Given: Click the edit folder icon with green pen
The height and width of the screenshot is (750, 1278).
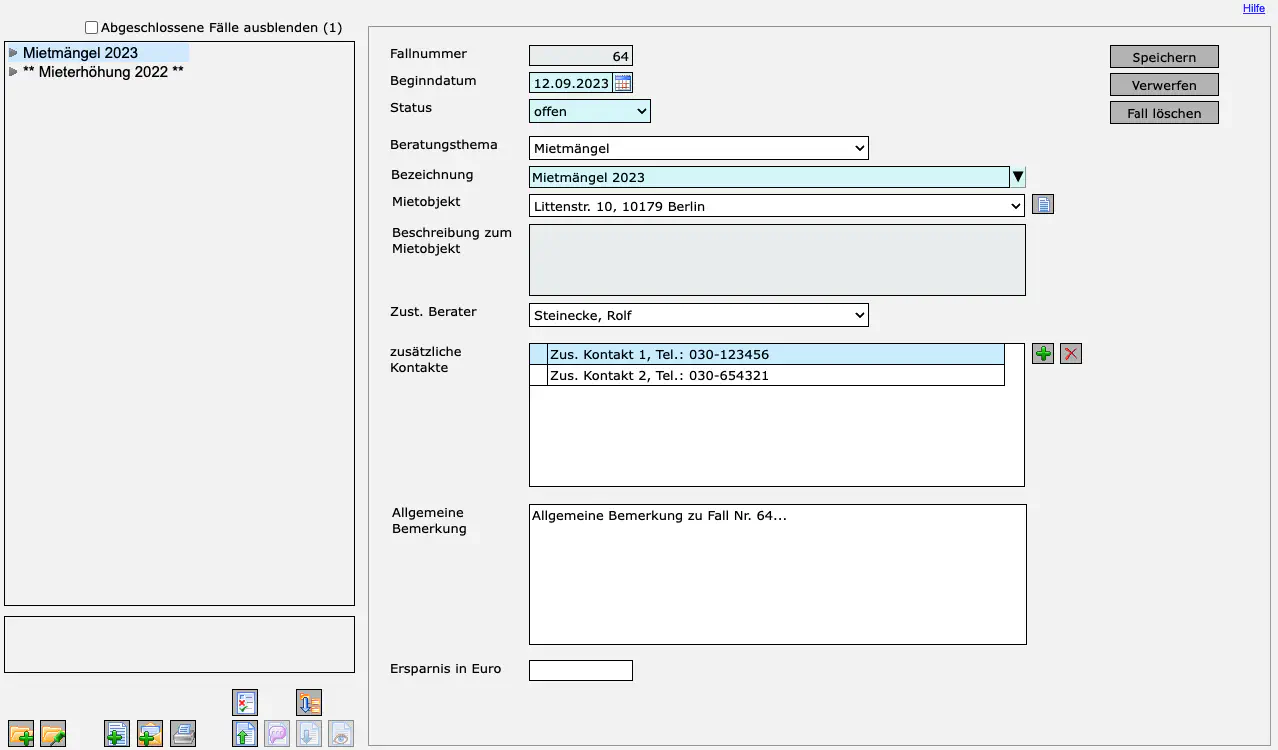Looking at the screenshot, I should coord(53,734).
